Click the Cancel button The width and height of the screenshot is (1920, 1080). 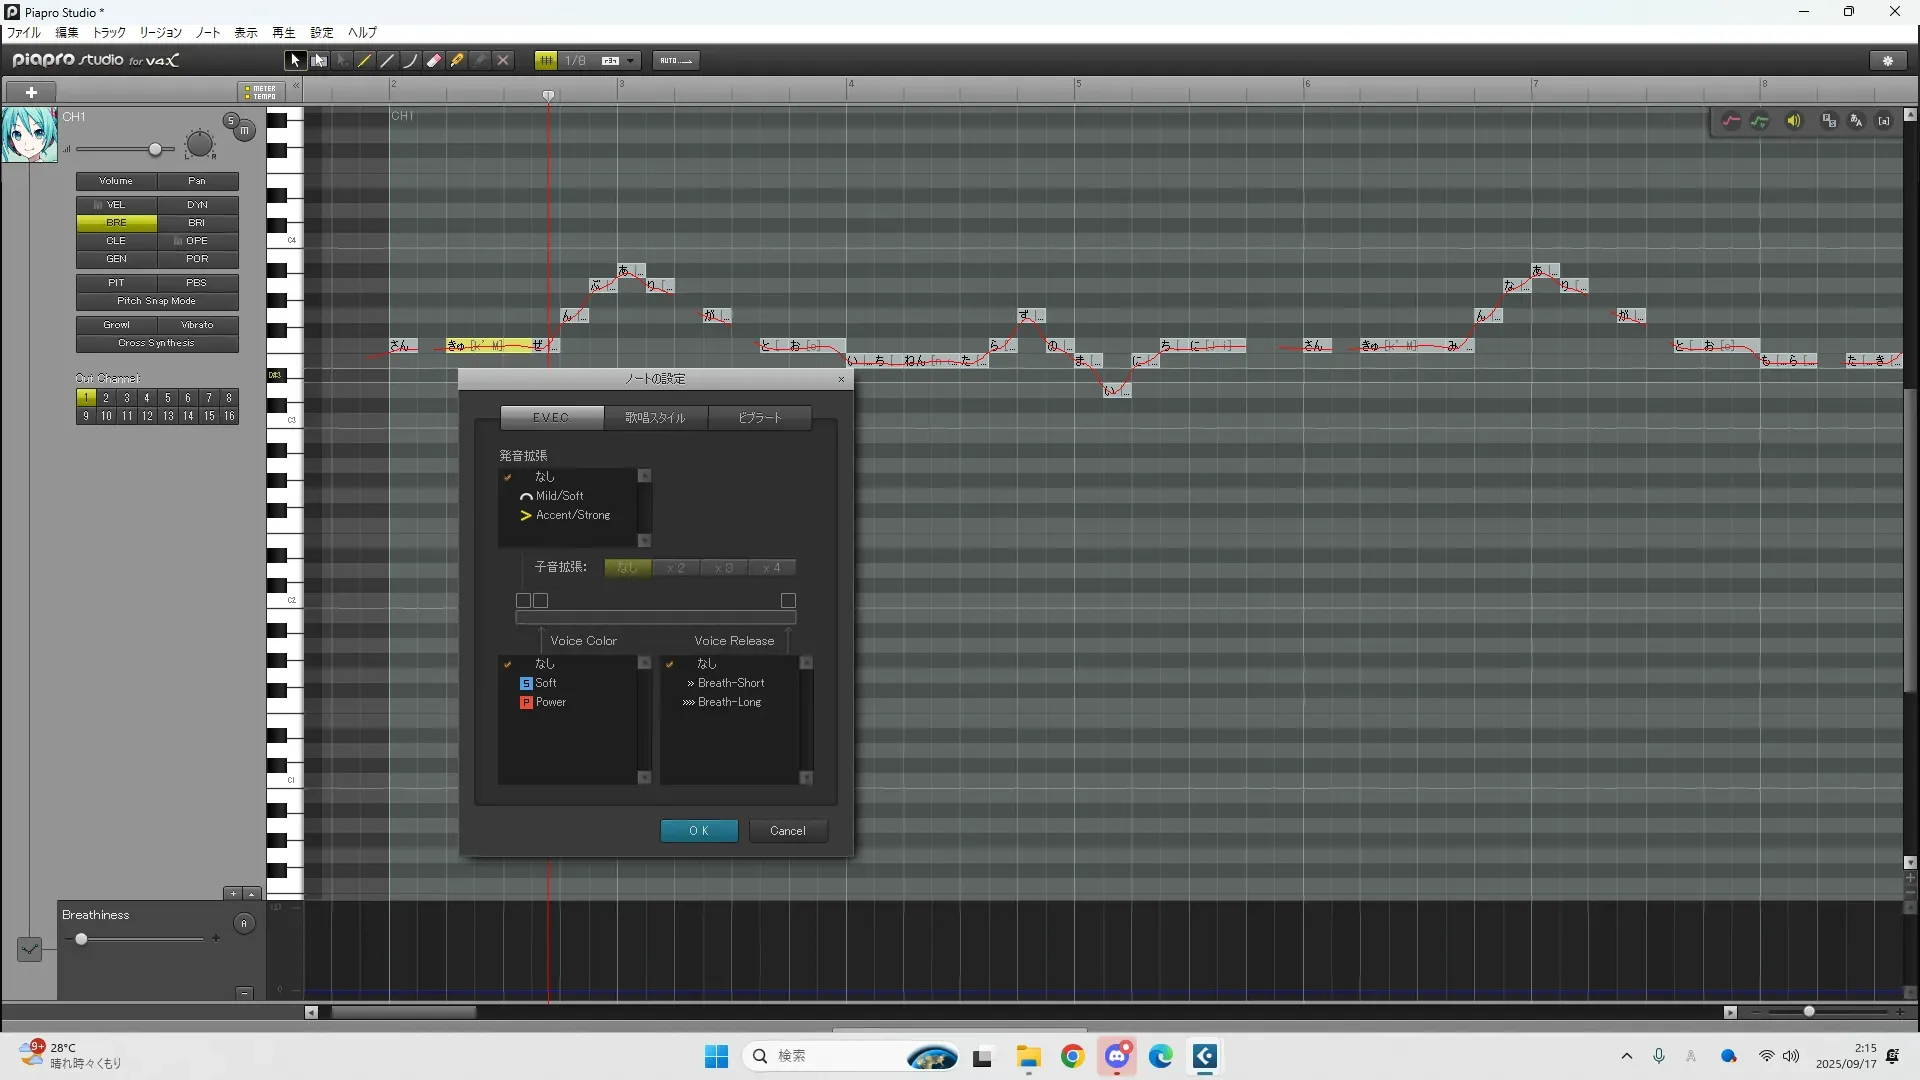click(x=788, y=831)
